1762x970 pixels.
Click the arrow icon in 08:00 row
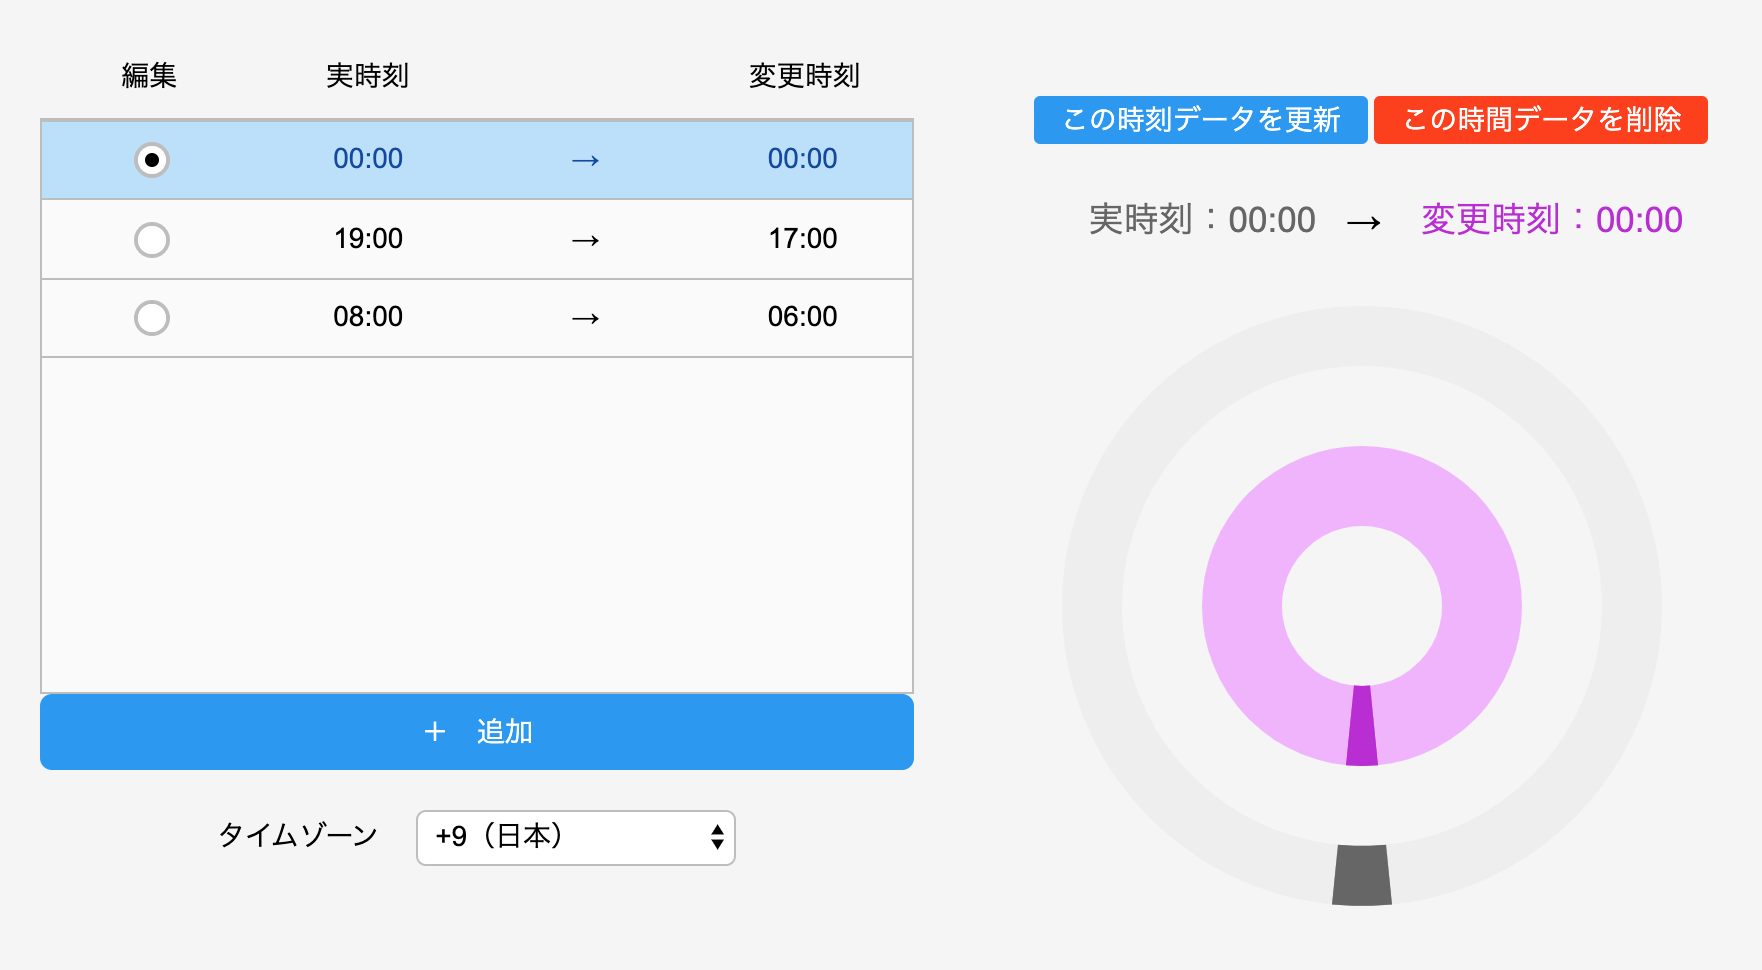pyautogui.click(x=585, y=318)
